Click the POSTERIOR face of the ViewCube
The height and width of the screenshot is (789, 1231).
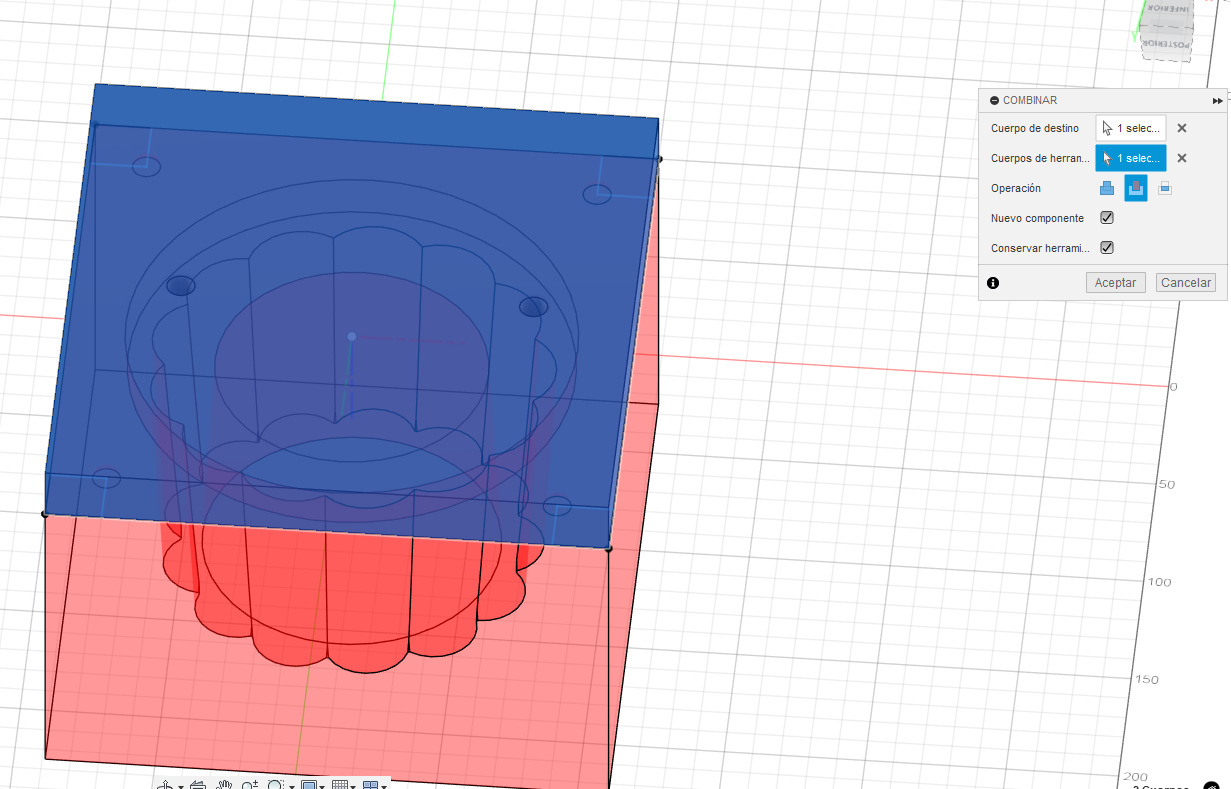click(x=1166, y=44)
